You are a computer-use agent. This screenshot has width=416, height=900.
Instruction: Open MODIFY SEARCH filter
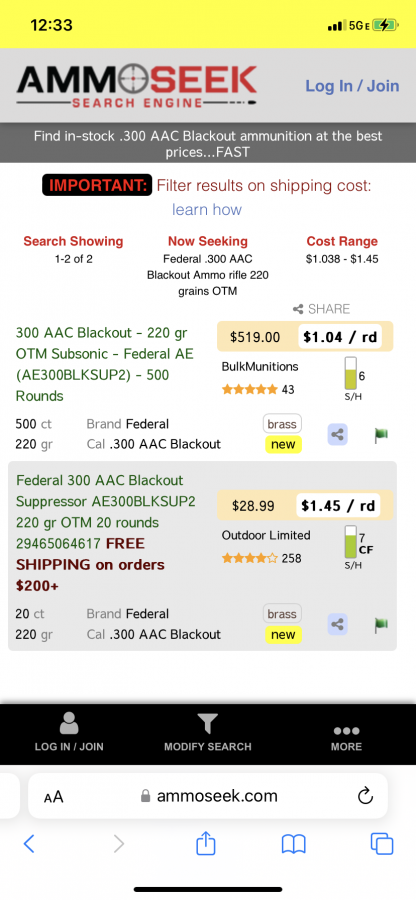click(208, 733)
